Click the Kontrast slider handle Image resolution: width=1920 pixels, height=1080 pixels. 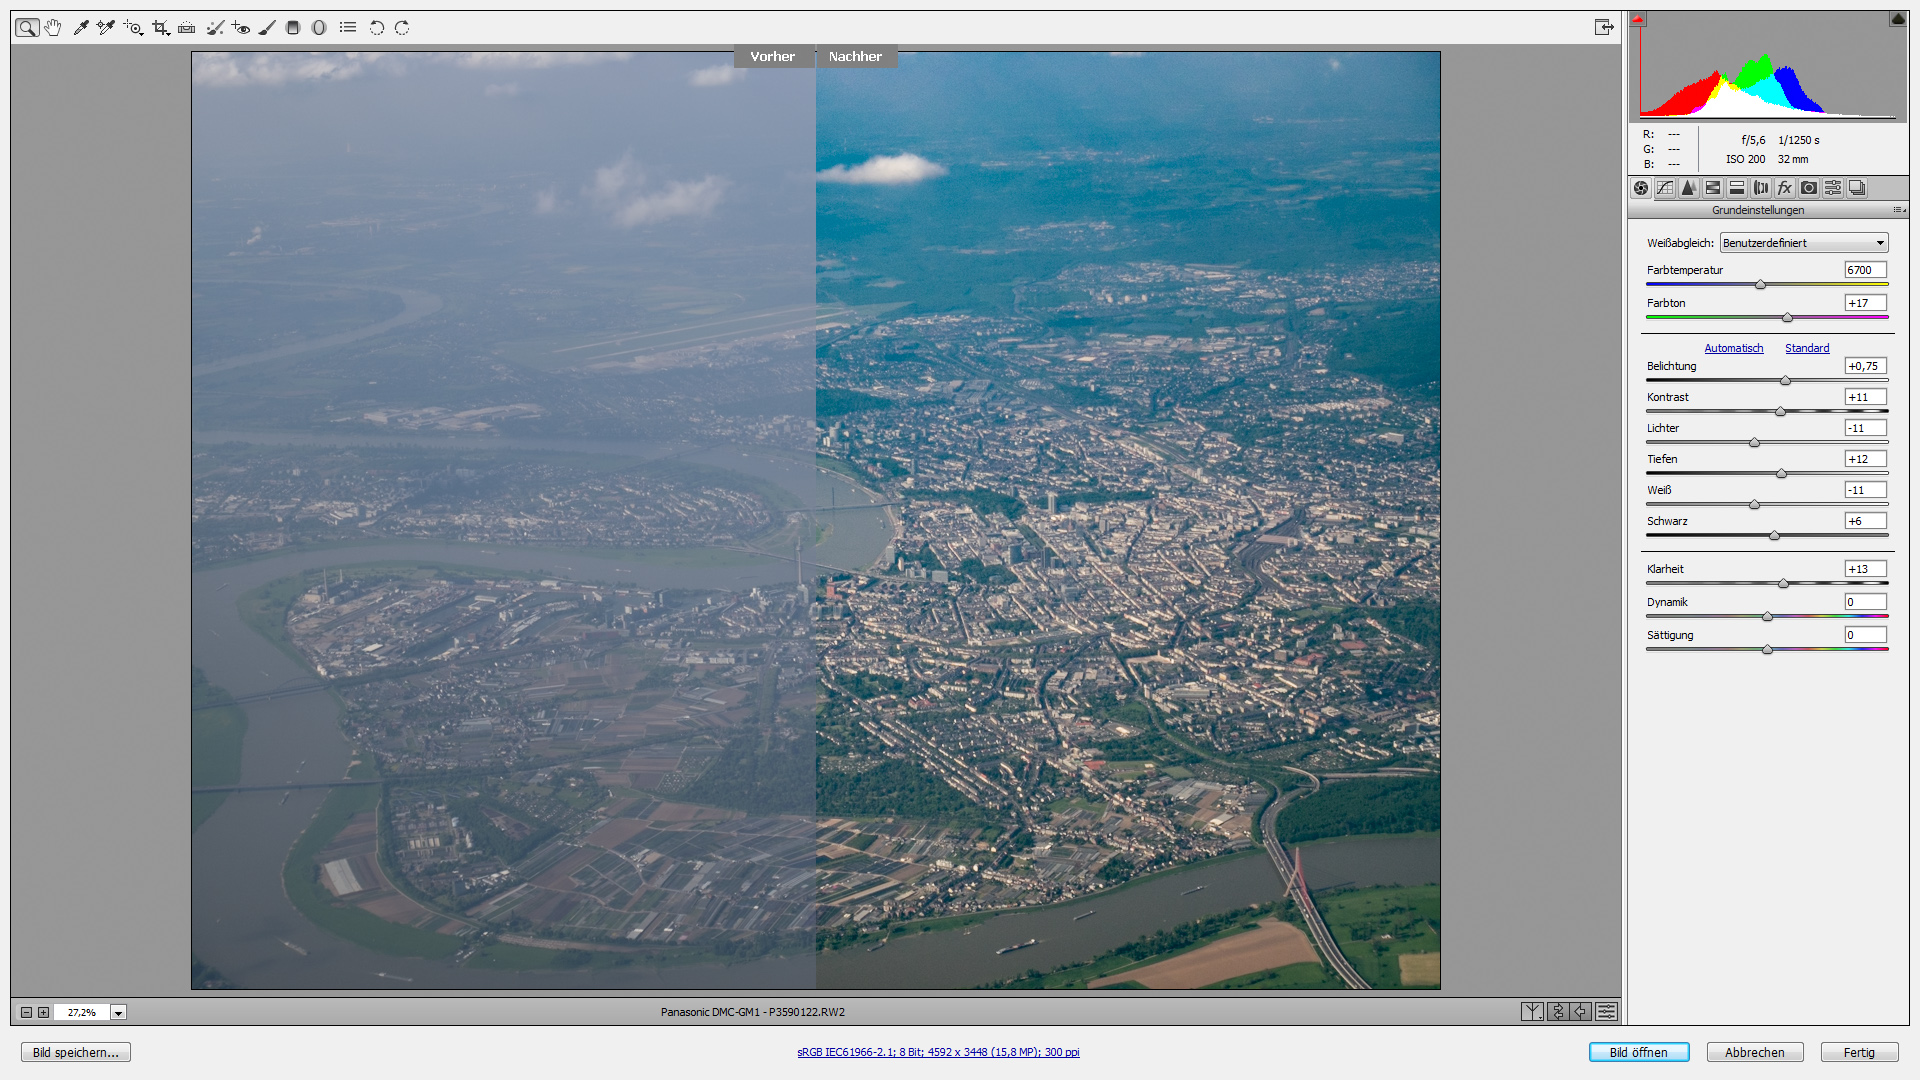[x=1780, y=412]
